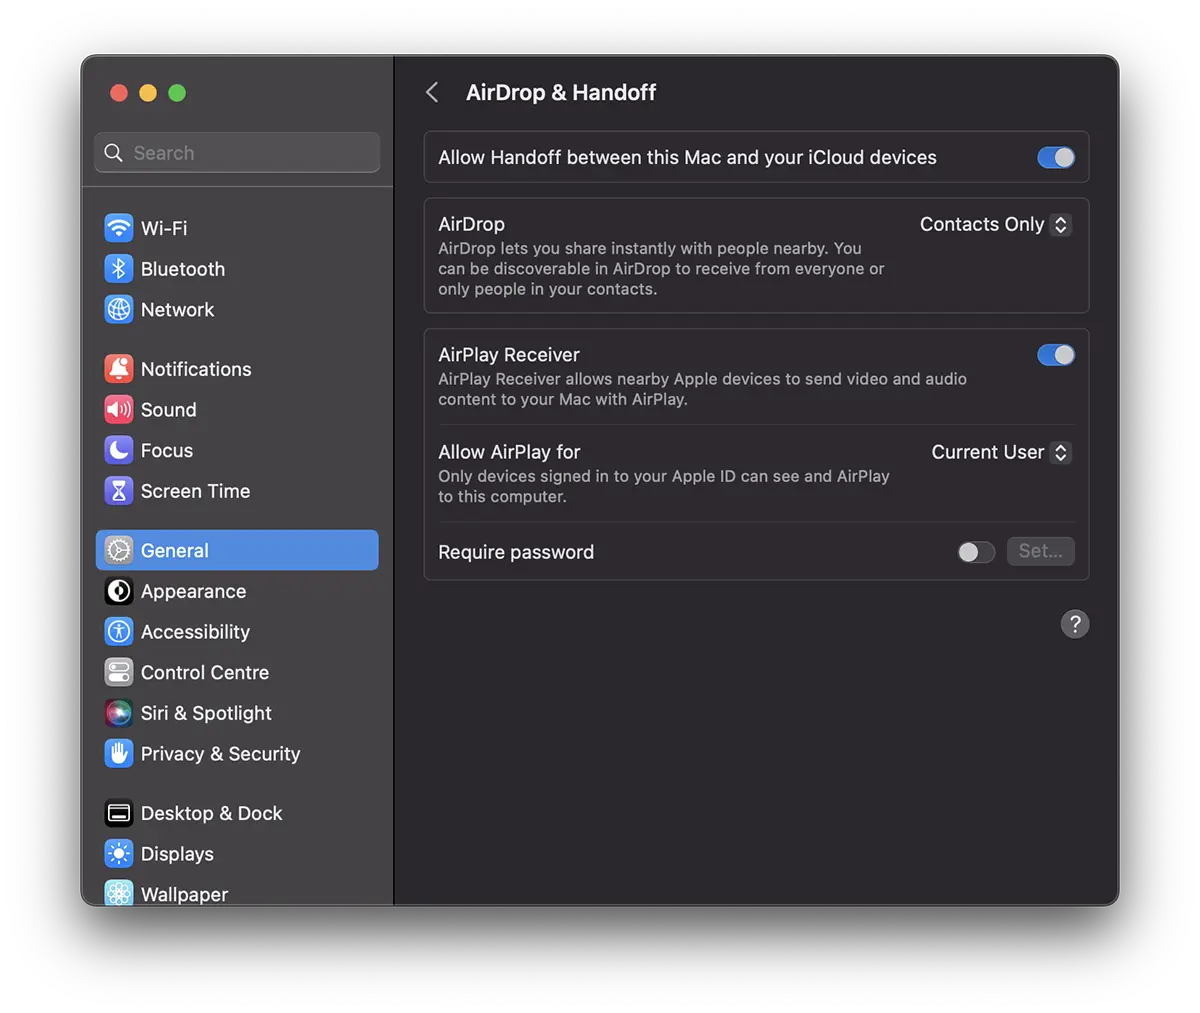Screen dimensions: 1200x1013
Task: Click the 'Allow AirPlay for' label
Action: (509, 452)
